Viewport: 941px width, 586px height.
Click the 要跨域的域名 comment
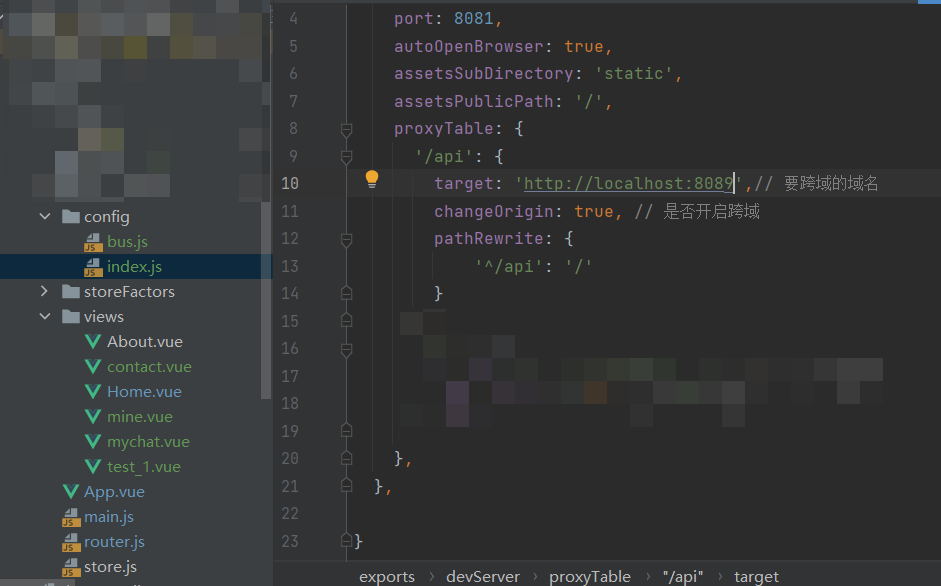(x=831, y=183)
